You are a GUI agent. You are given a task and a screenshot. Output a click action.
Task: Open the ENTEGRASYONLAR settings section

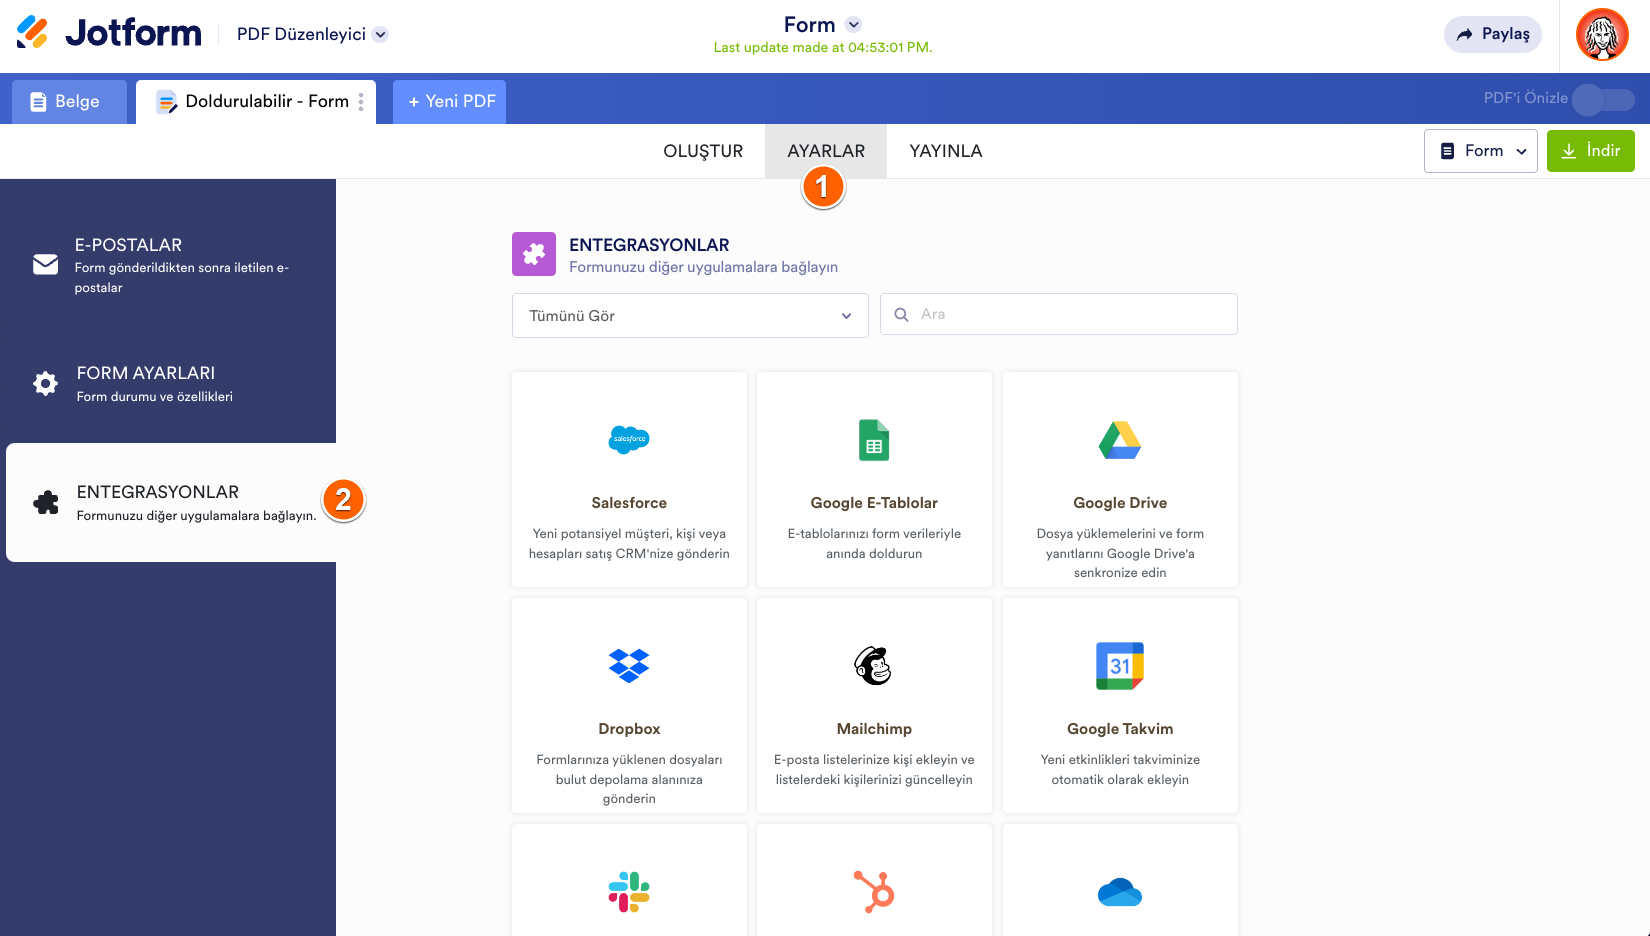pyautogui.click(x=171, y=502)
